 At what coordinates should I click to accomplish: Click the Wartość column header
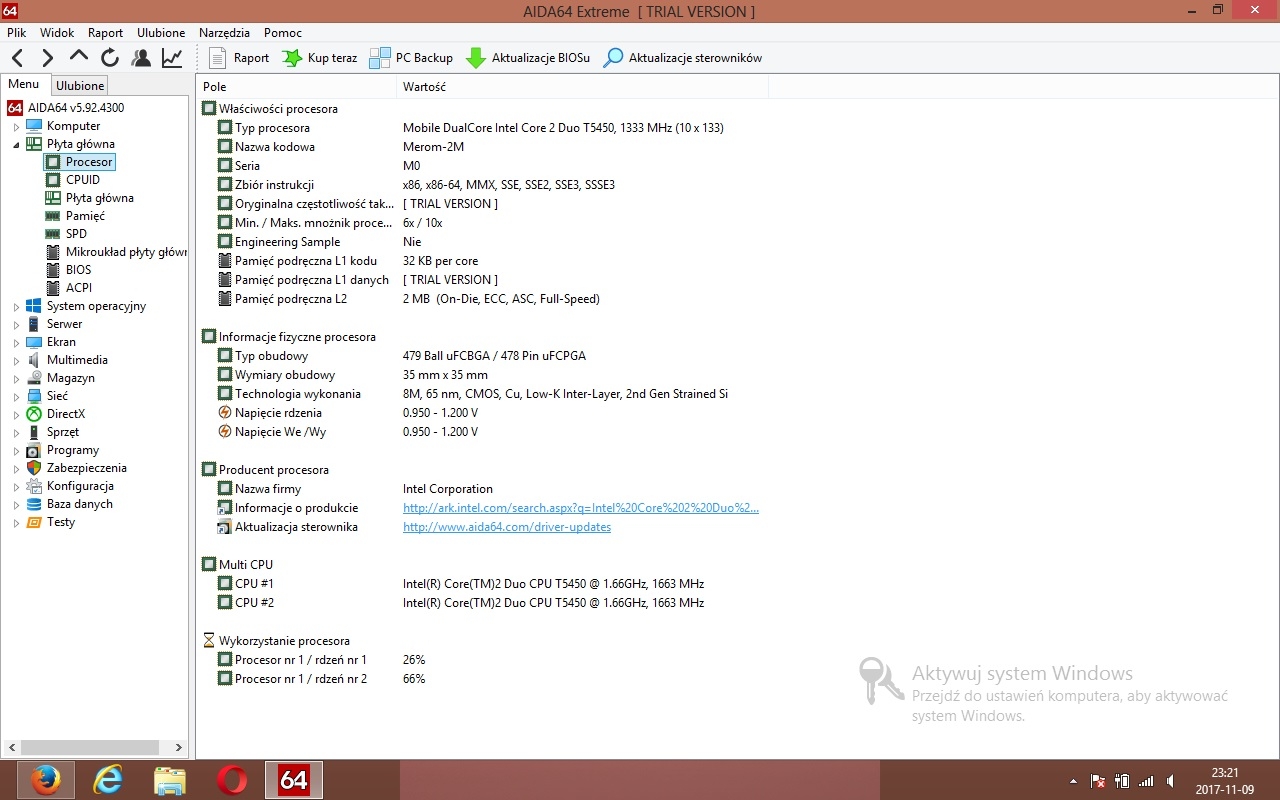point(582,87)
